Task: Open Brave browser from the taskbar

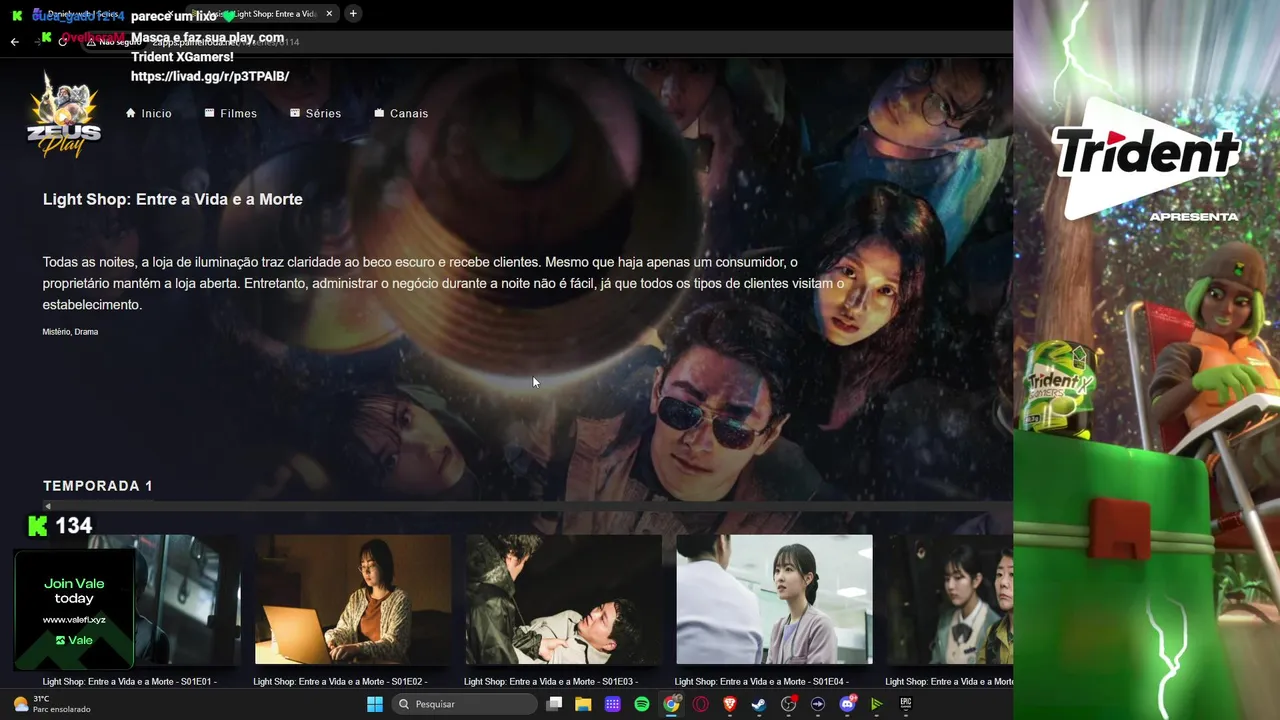Action: coord(730,704)
